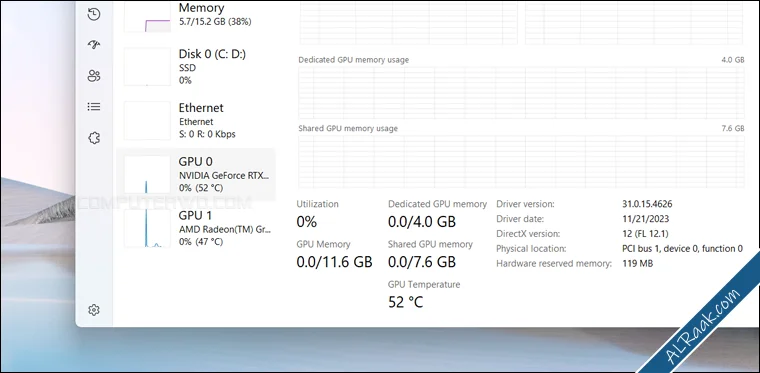Click the GPU Temperature 52 °C value

406,302
